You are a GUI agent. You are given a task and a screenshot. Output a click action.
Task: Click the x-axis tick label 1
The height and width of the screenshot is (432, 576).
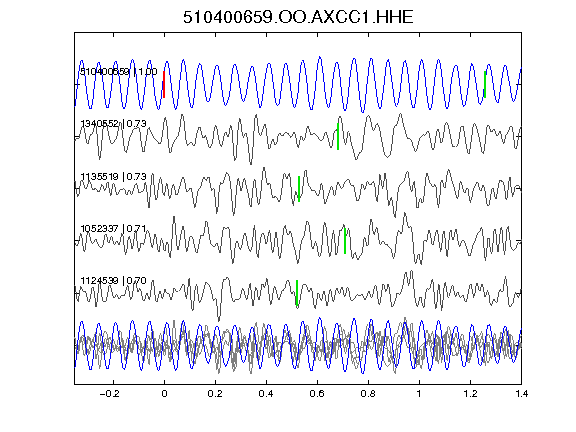419,394
